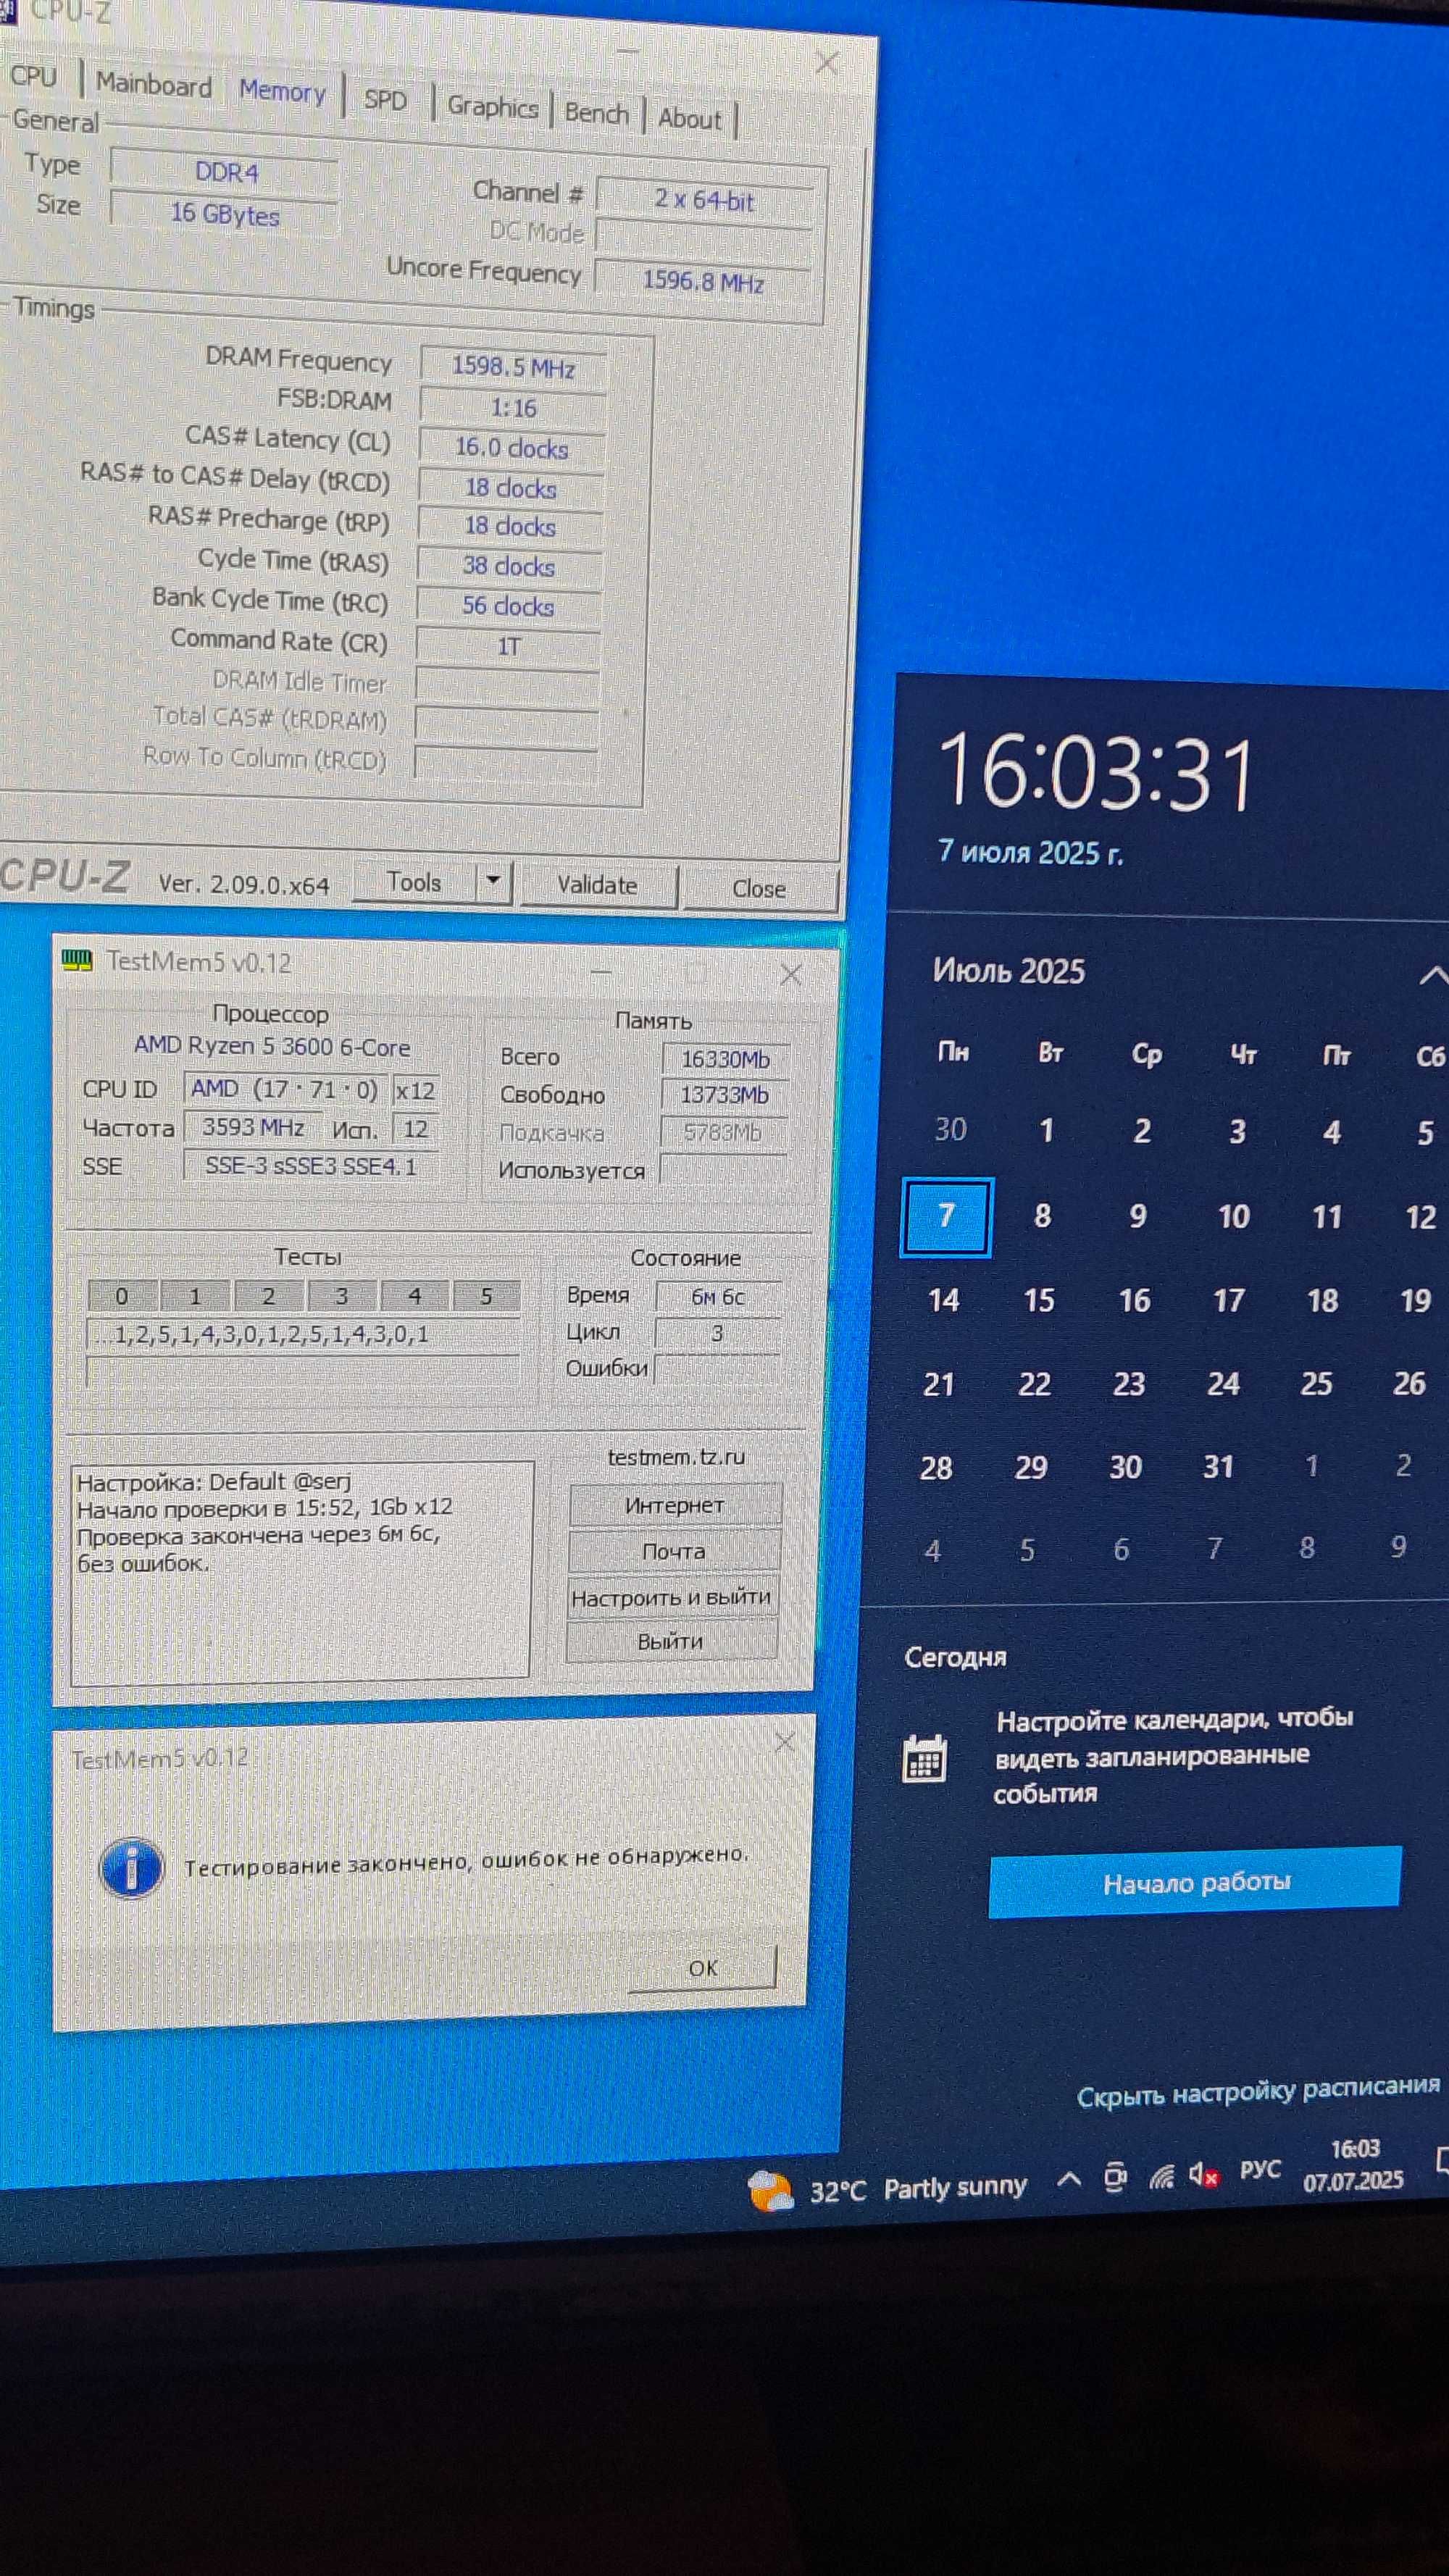Screen dimensions: 1449x2576
Task: Select day 15 in the calendar
Action: 1039,1300
